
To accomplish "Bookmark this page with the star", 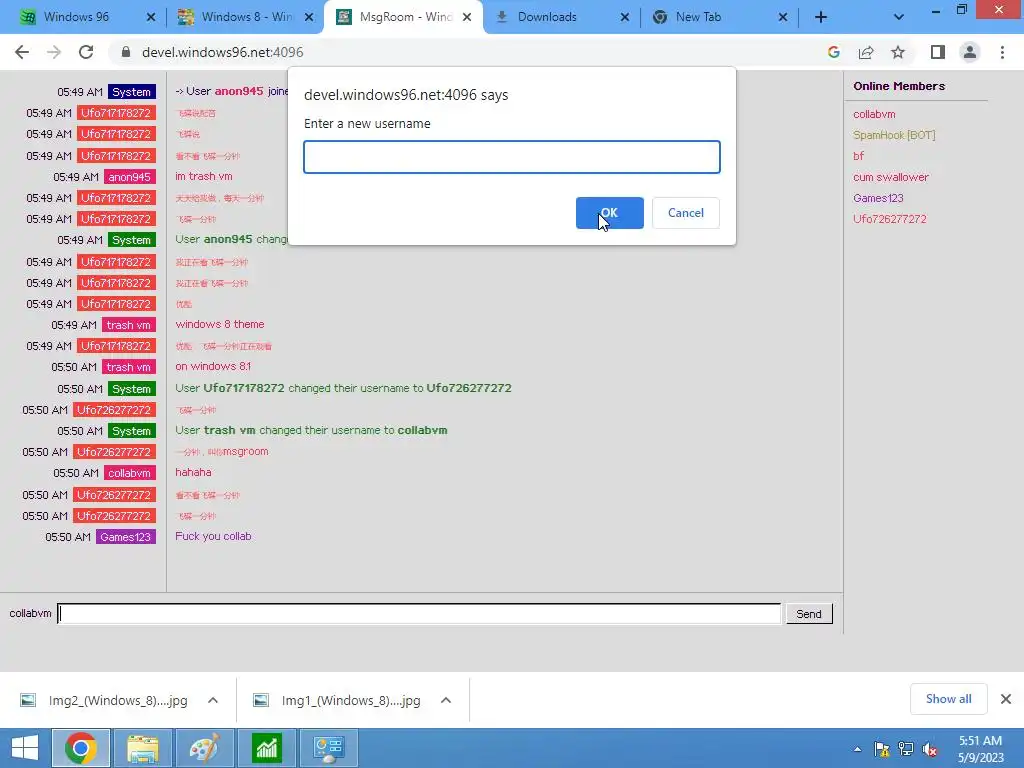I will click(898, 52).
